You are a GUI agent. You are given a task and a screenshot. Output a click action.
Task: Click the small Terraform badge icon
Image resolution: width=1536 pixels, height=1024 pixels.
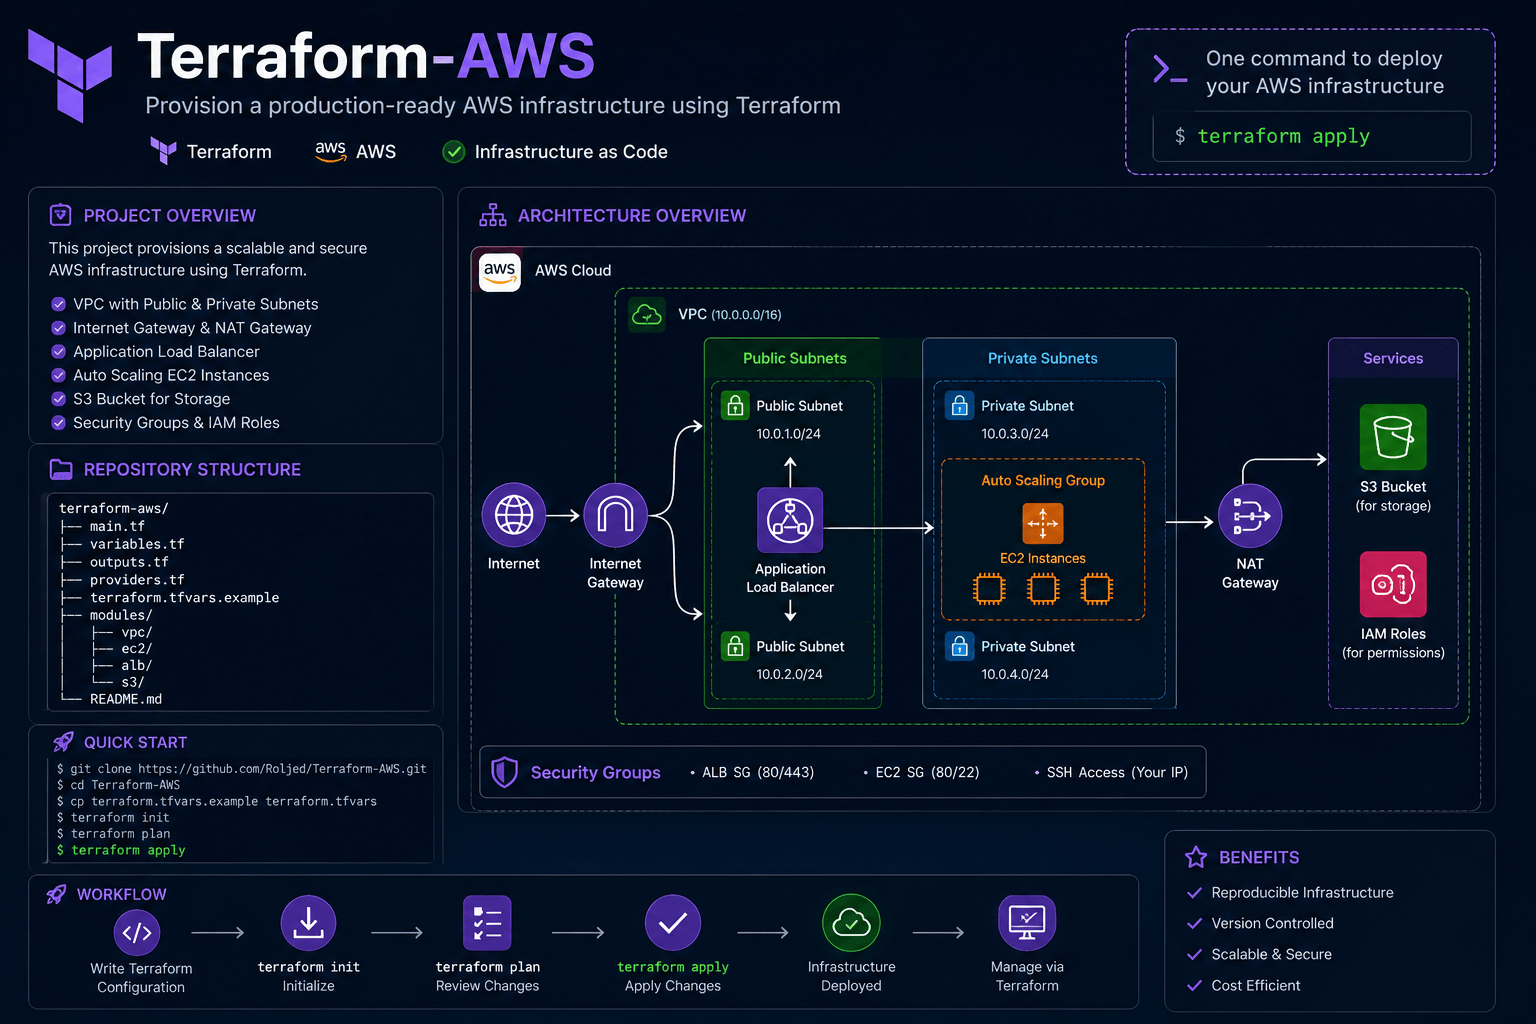coord(163,151)
